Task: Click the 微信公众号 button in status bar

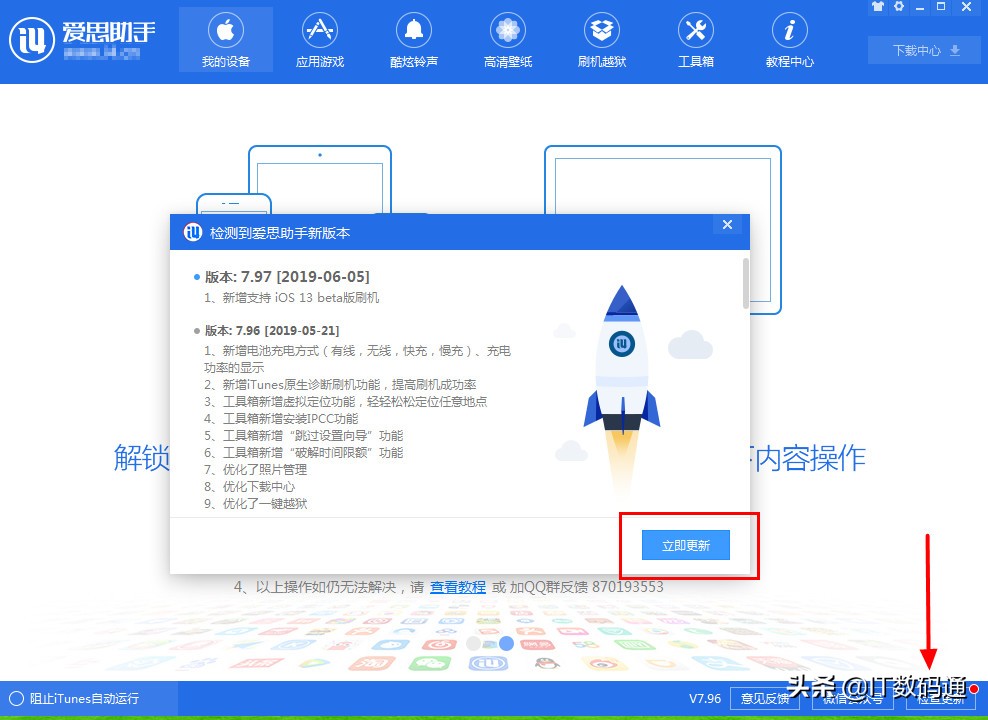Action: click(853, 699)
